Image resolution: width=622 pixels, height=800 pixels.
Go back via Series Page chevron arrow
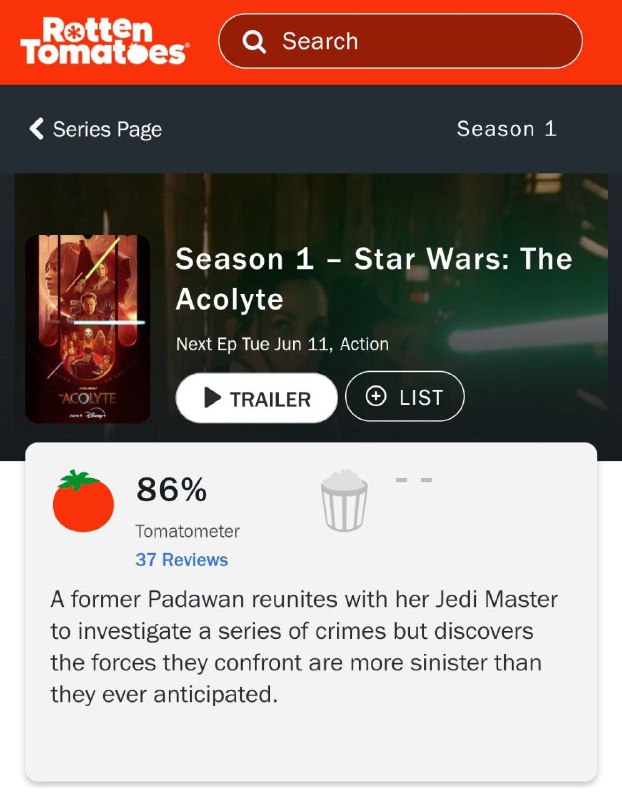(36, 129)
